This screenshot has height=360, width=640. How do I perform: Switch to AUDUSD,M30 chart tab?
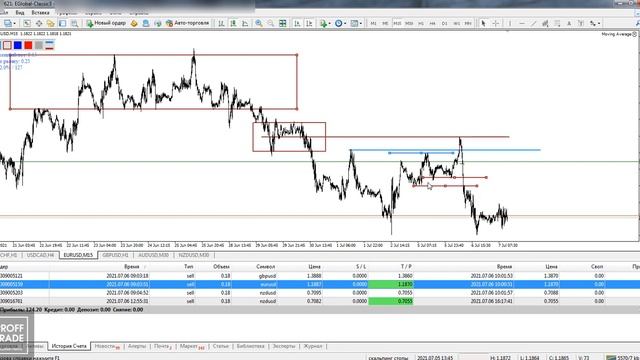pyautogui.click(x=153, y=255)
